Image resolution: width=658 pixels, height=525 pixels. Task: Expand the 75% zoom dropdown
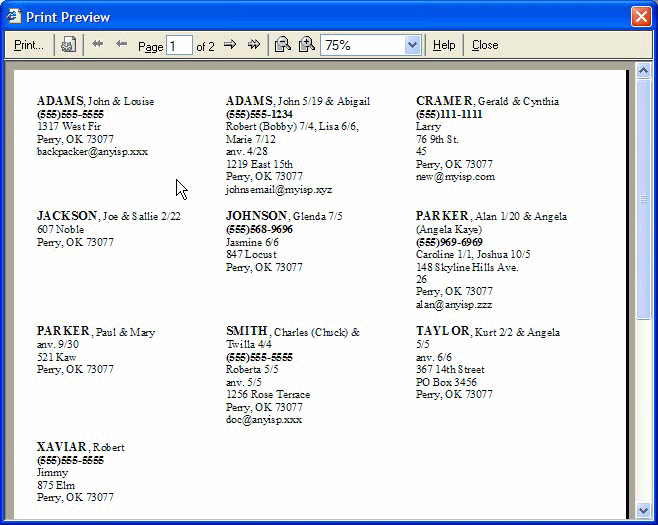(412, 45)
